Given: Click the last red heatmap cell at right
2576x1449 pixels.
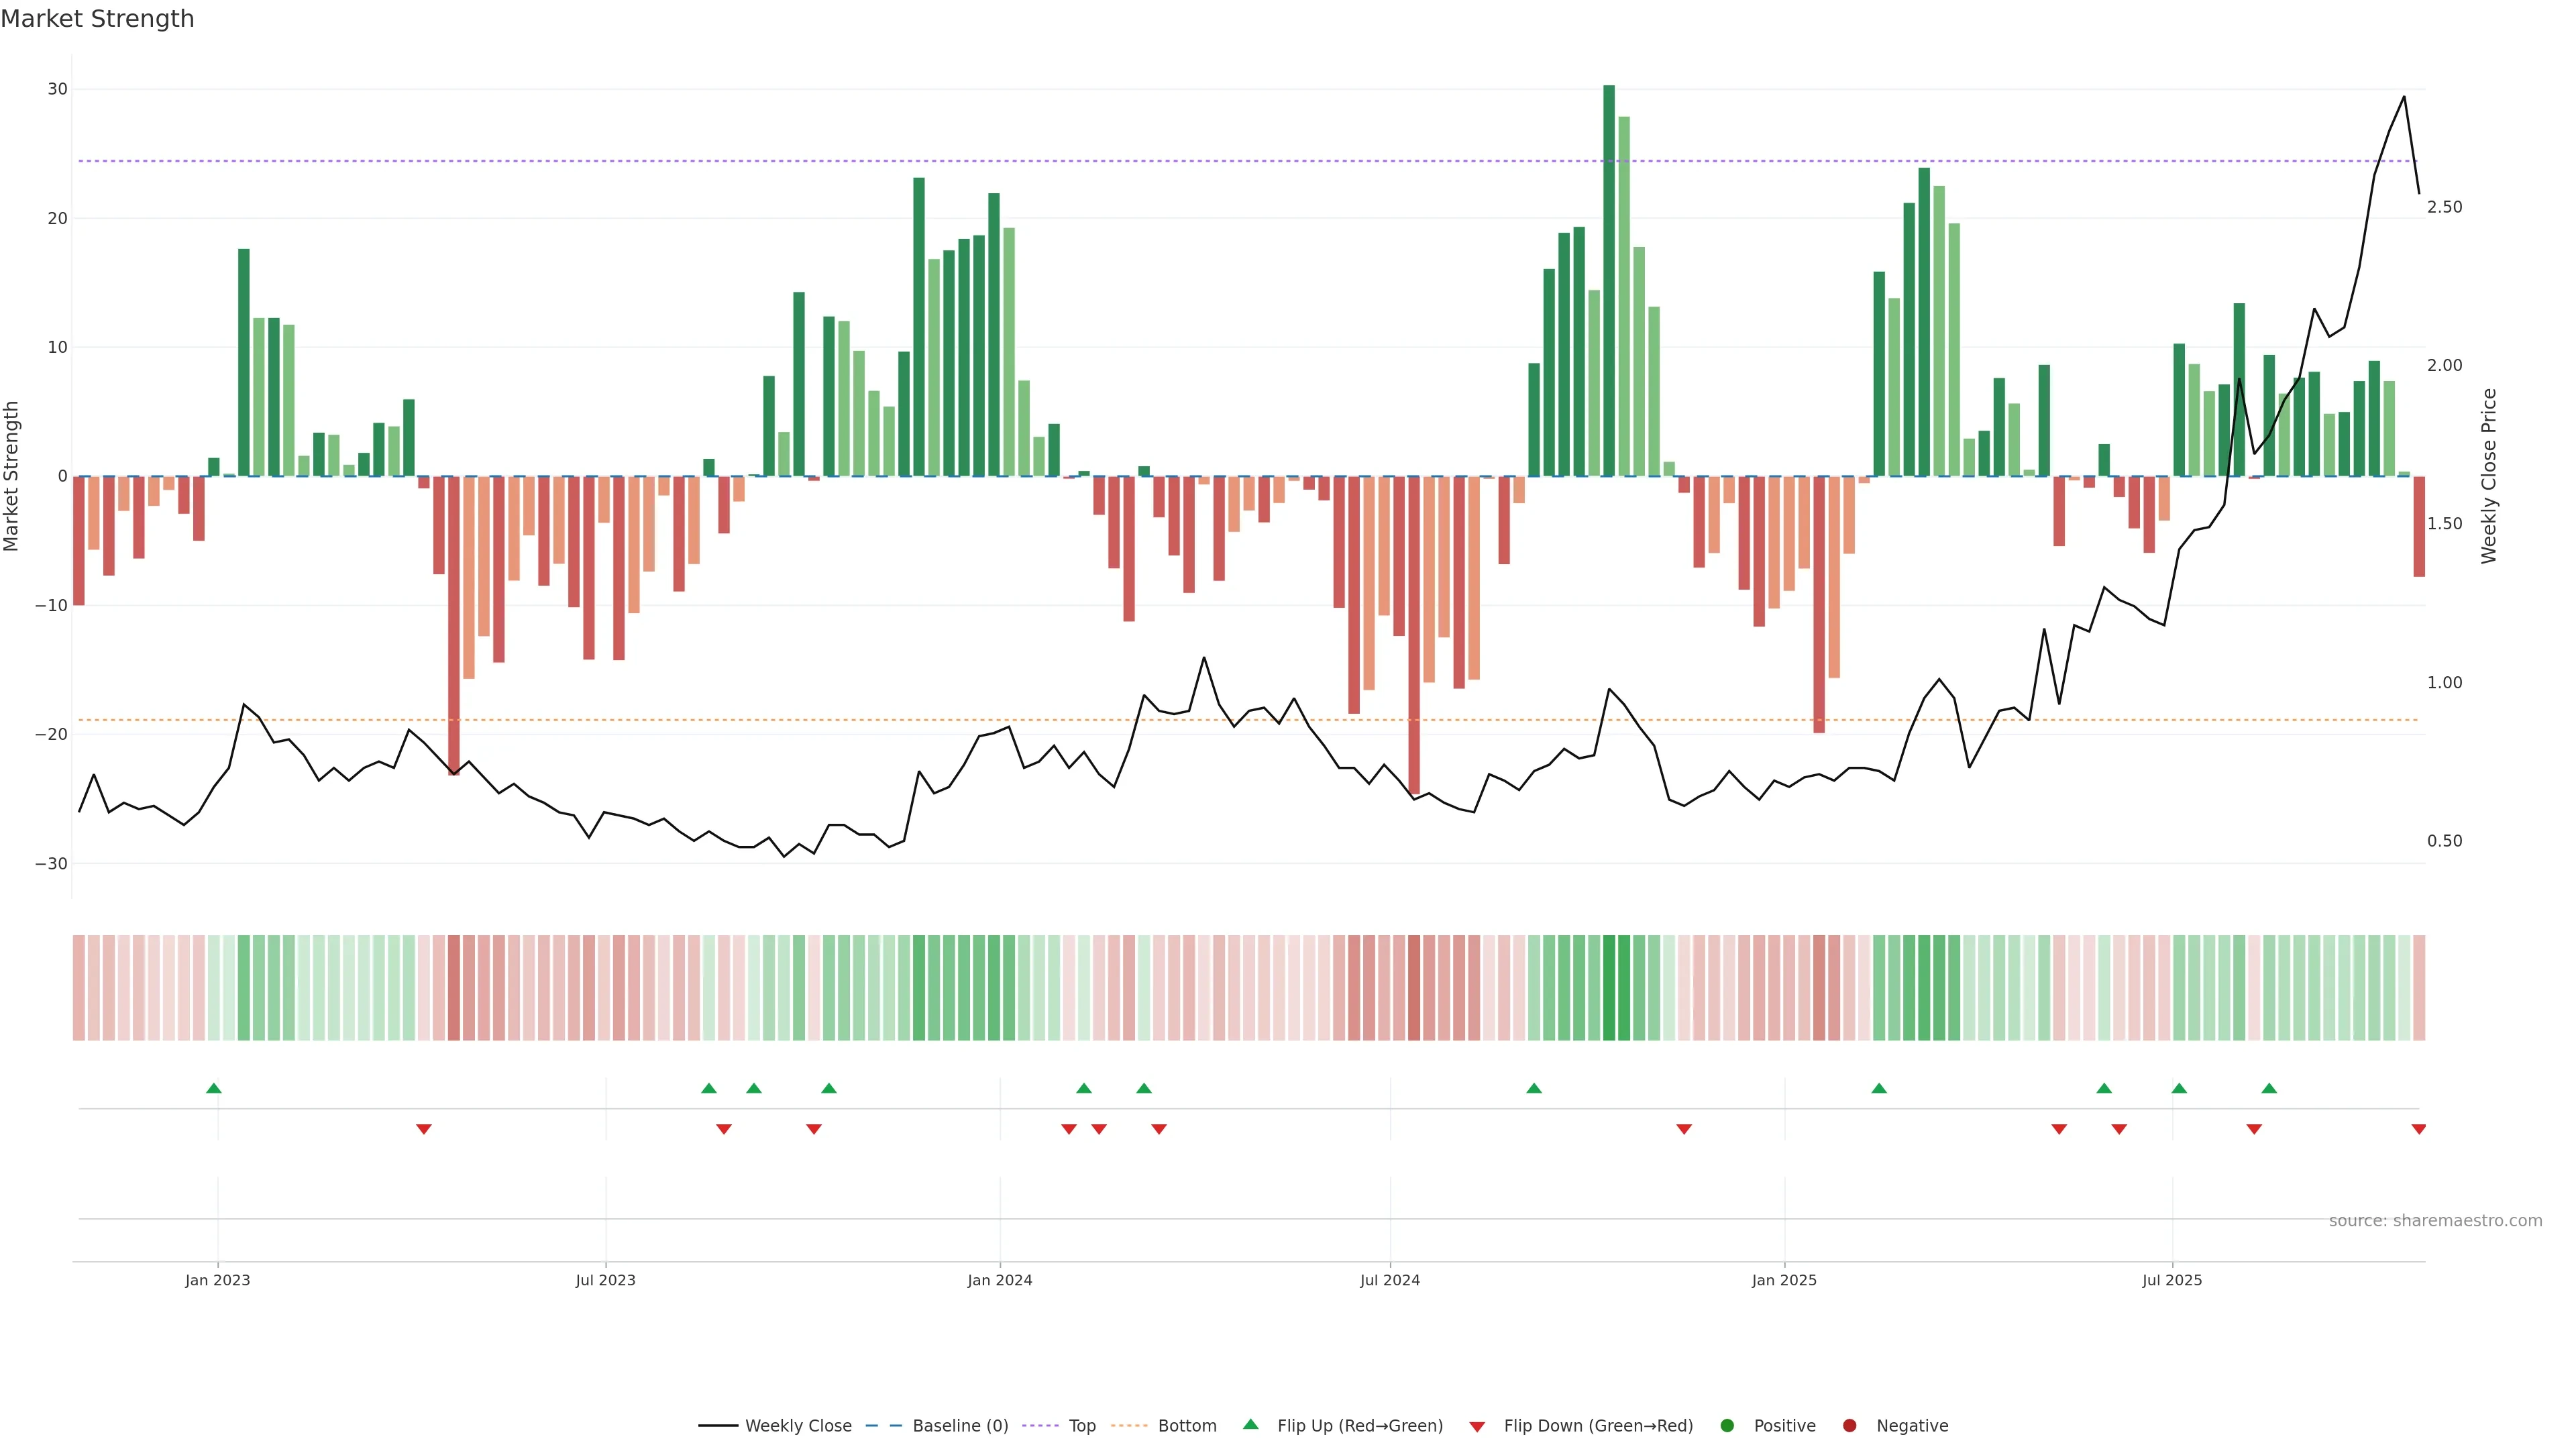Looking at the screenshot, I should tap(2418, 988).
